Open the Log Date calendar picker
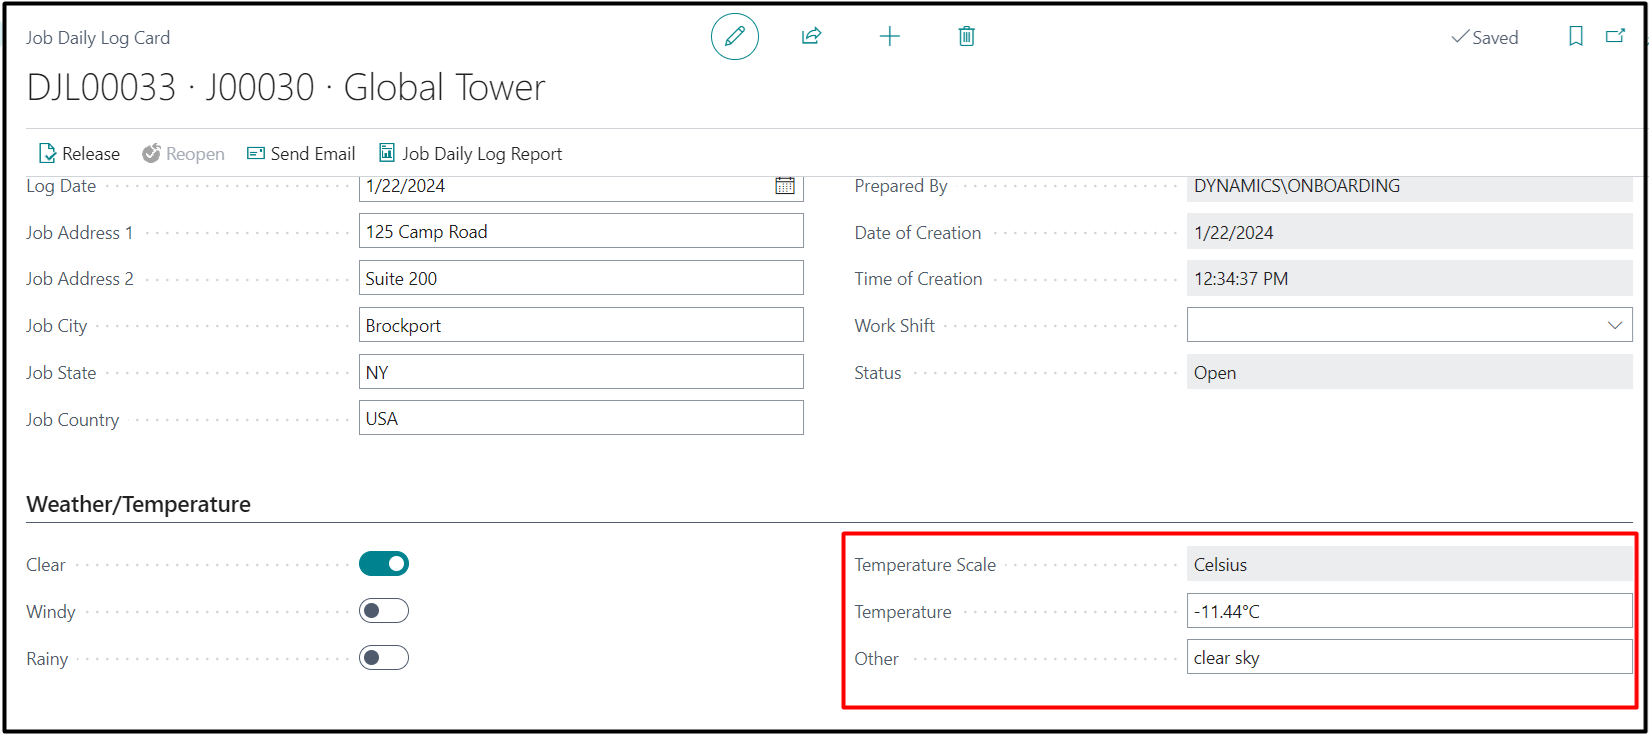The width and height of the screenshot is (1649, 735). (785, 186)
